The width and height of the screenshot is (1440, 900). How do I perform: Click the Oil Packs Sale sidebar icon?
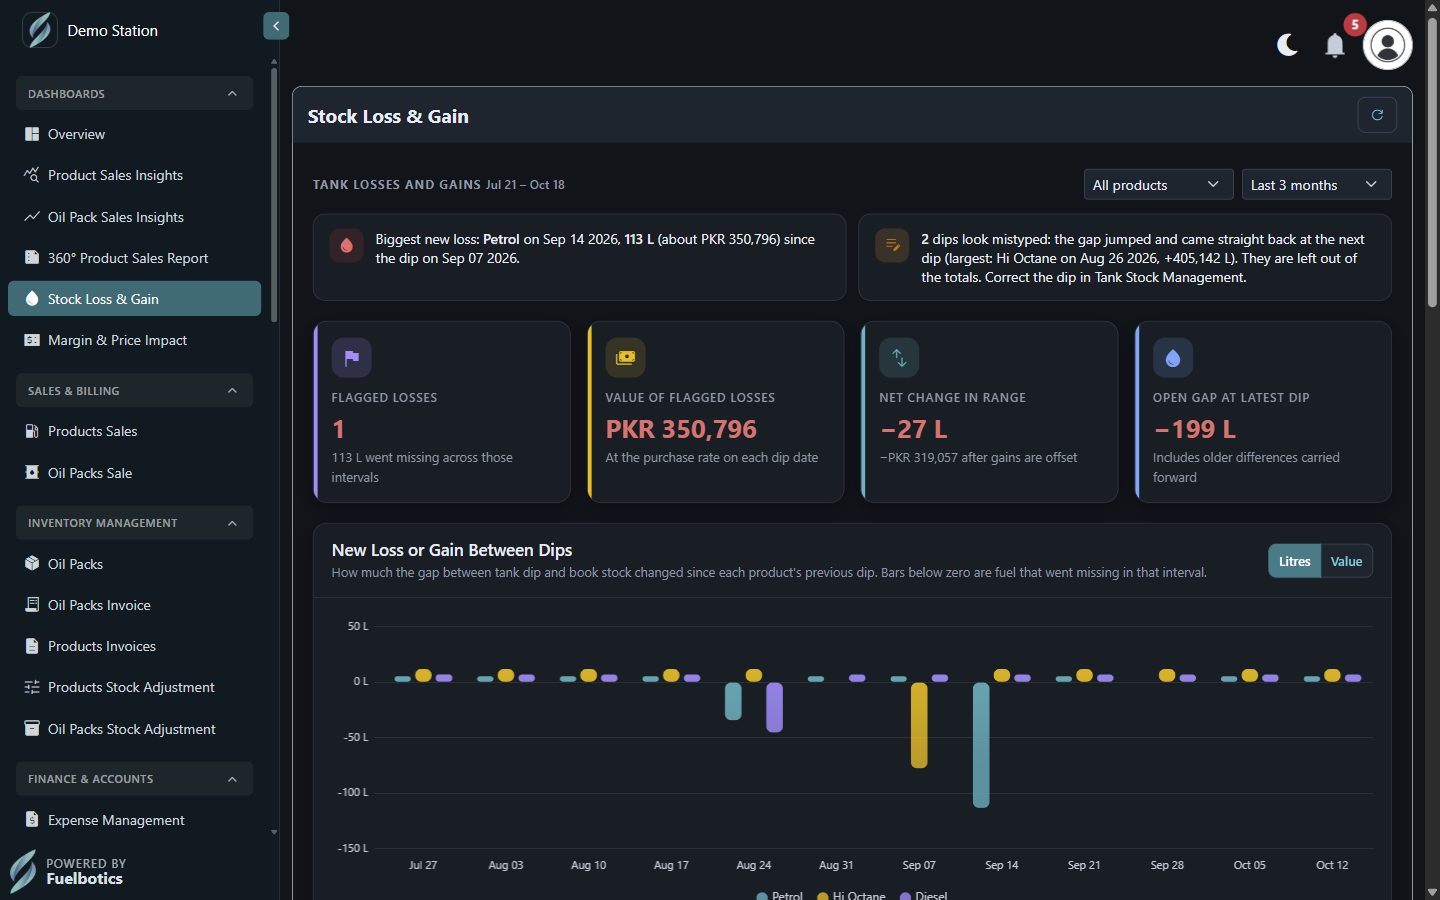tap(32, 473)
